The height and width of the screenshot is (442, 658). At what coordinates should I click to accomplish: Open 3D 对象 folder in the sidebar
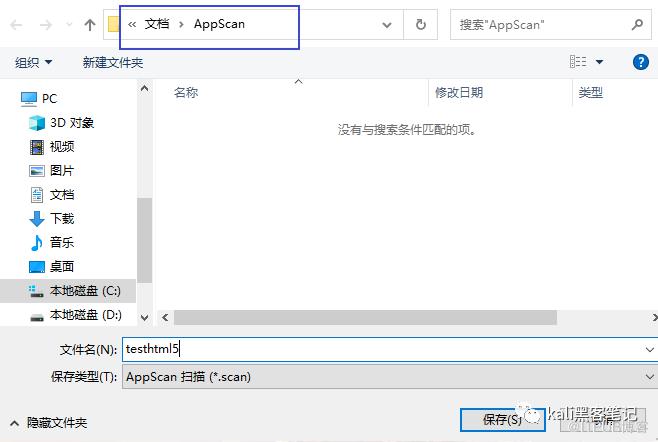(61, 123)
